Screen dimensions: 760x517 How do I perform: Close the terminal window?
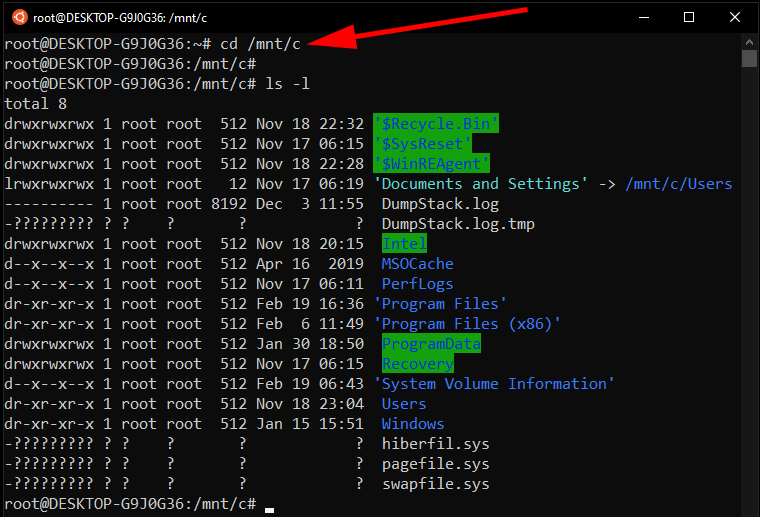734,17
